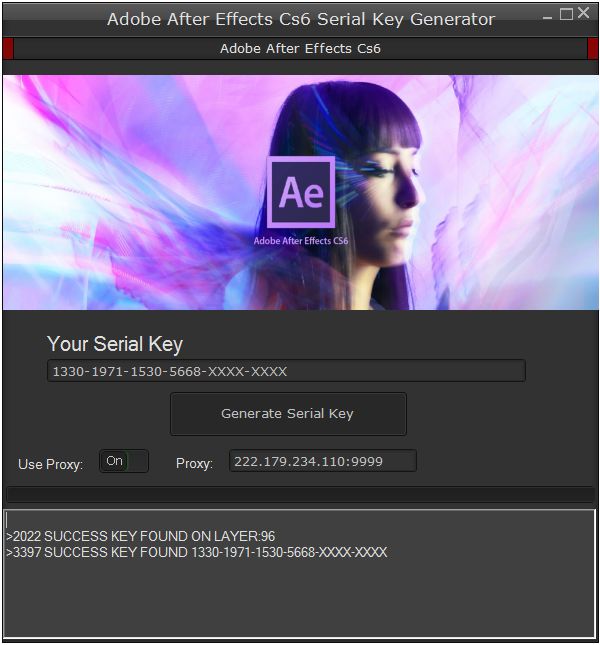
Task: Click the red square at right of header bar
Action: [592, 49]
